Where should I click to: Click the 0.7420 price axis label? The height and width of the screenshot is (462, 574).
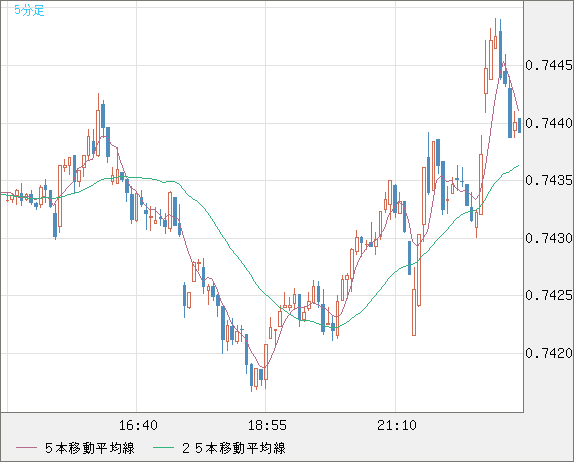coord(549,353)
